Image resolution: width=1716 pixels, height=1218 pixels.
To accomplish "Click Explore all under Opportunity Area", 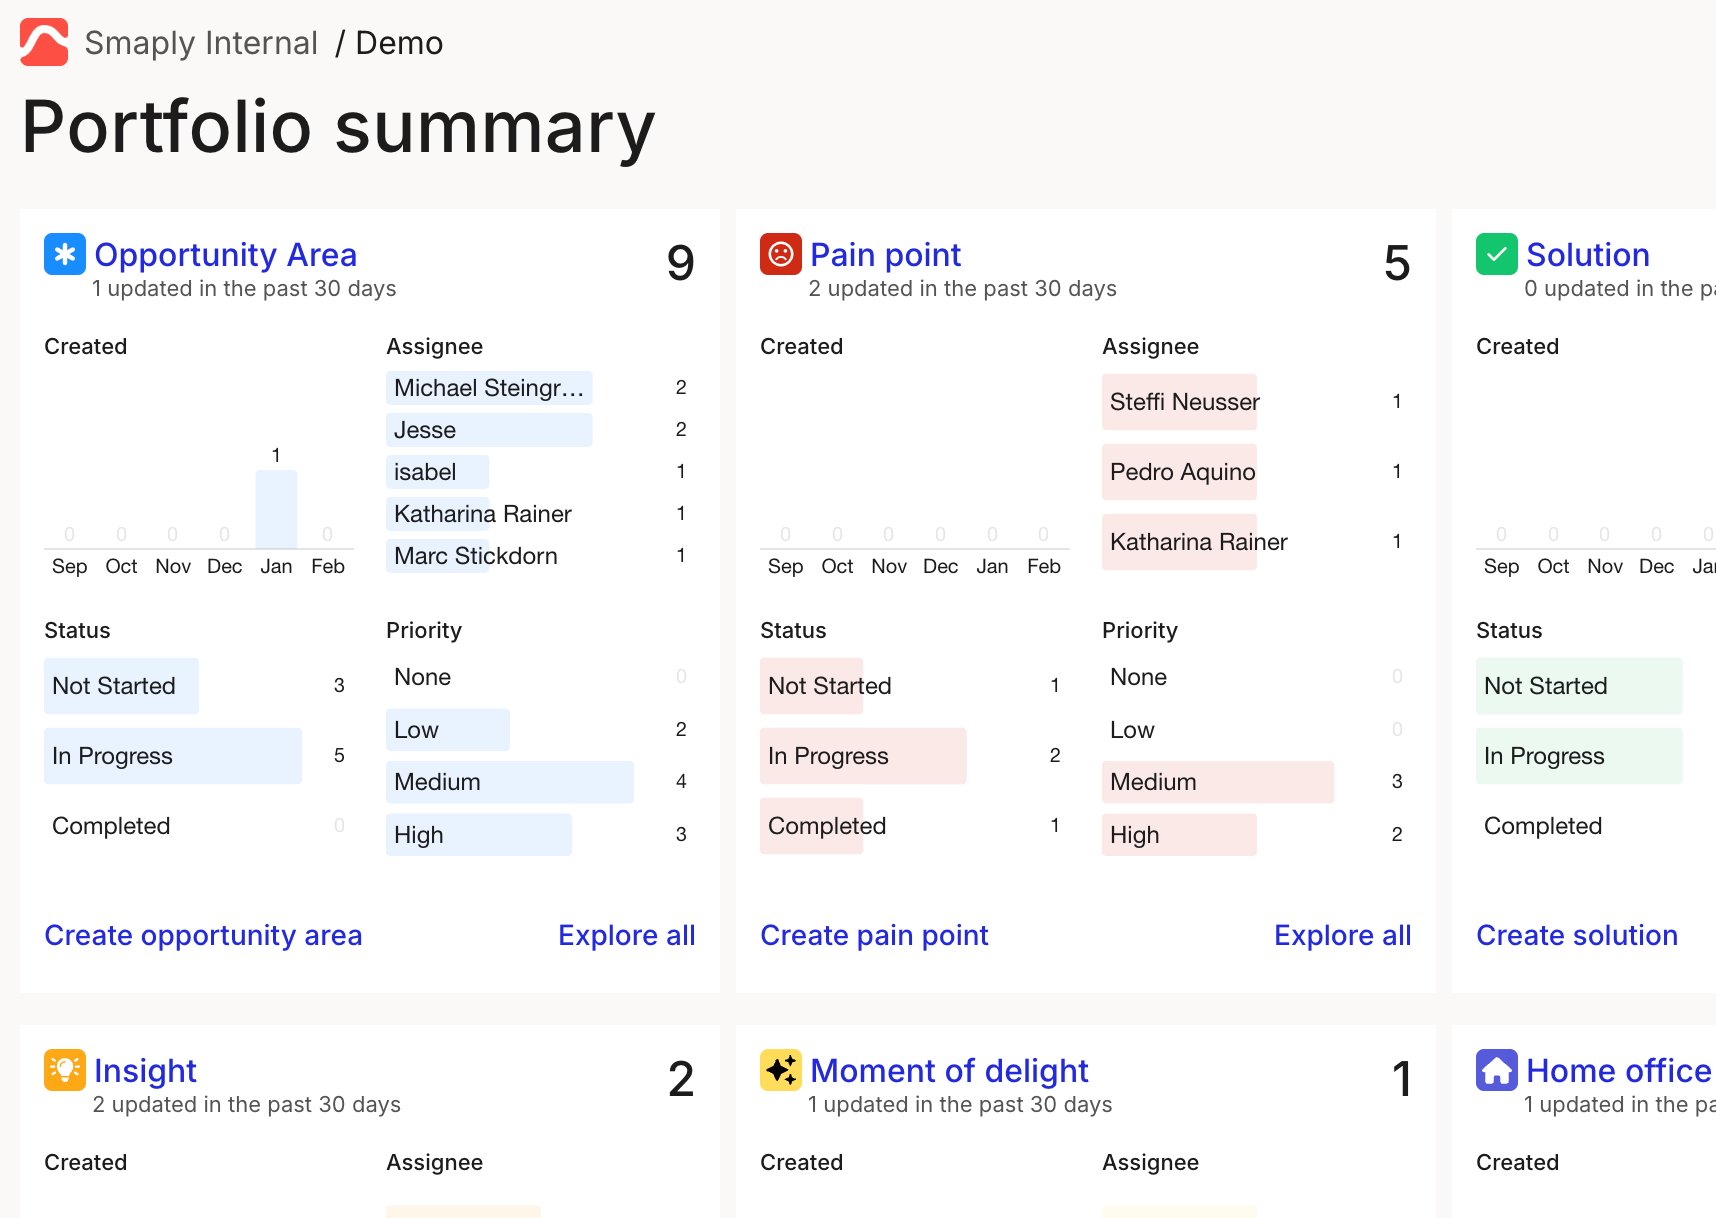I will [626, 935].
